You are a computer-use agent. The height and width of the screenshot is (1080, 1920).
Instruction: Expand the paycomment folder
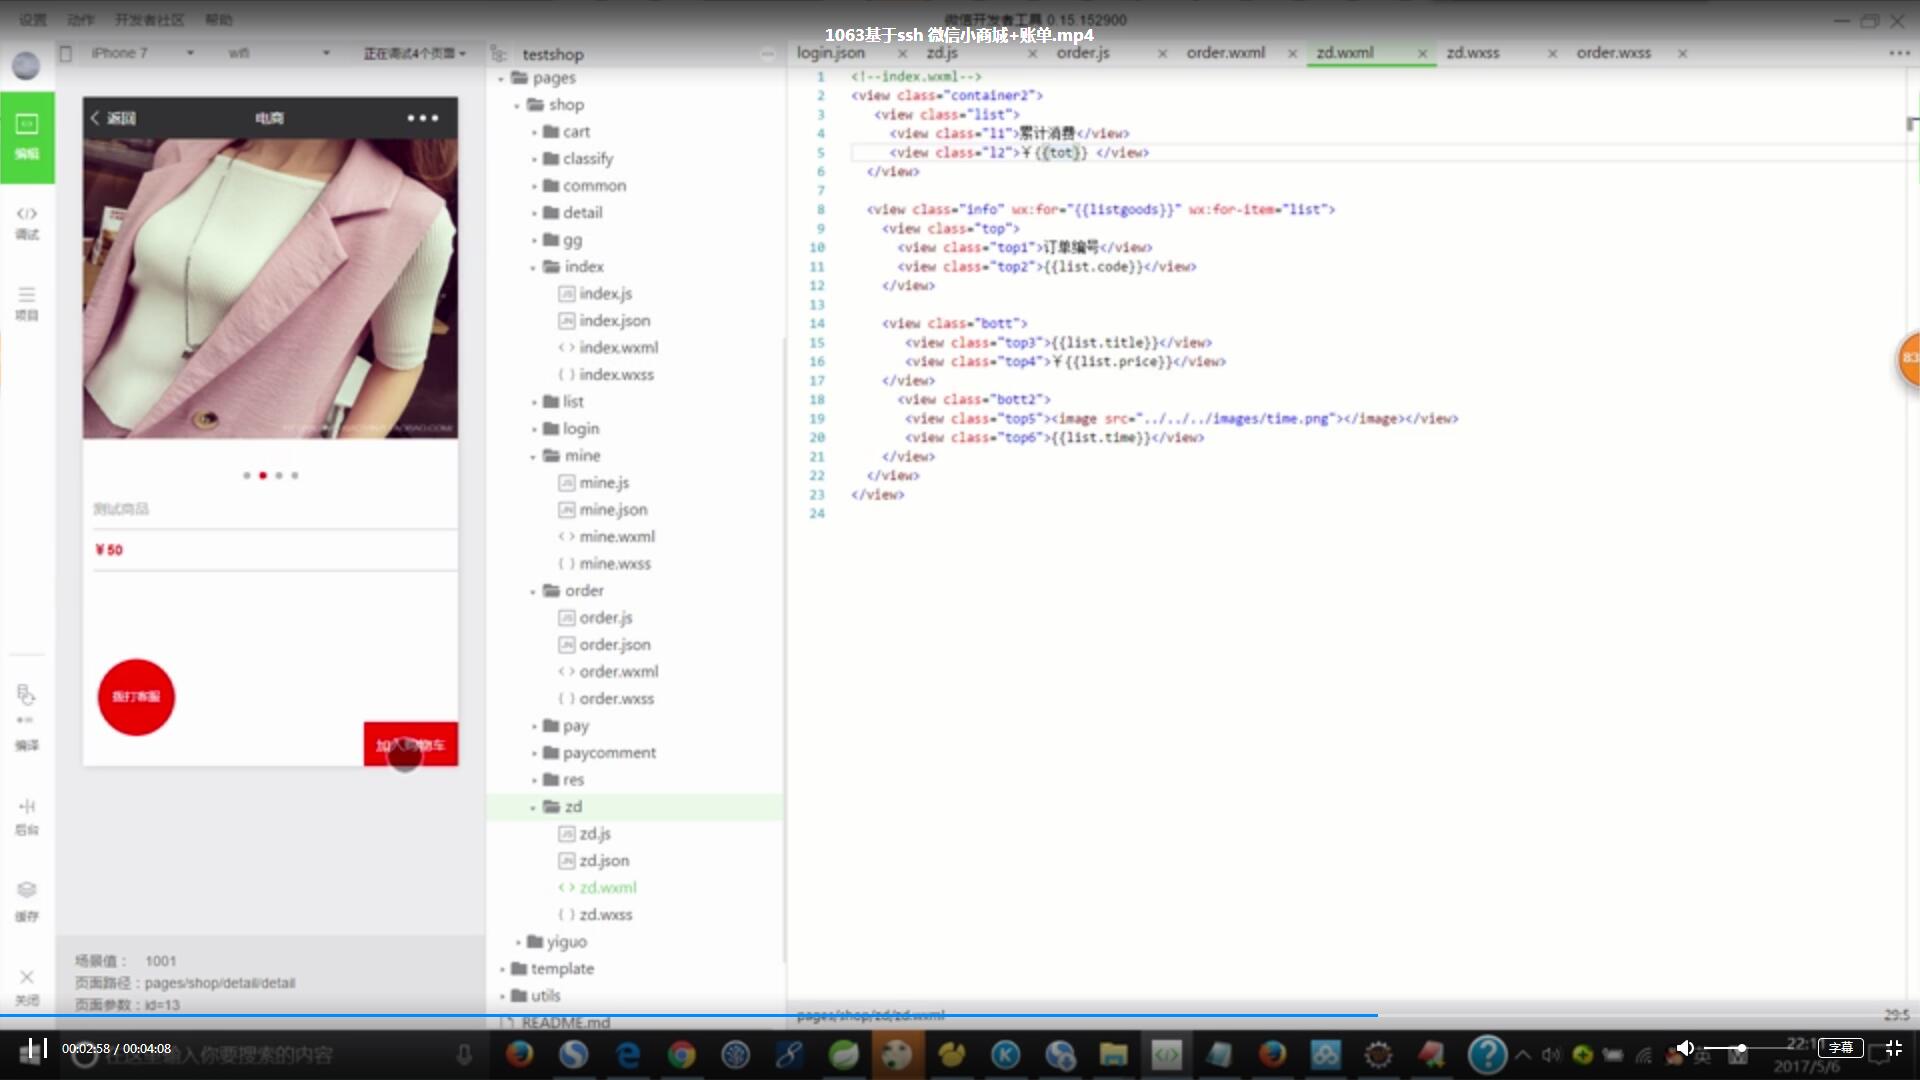(534, 753)
